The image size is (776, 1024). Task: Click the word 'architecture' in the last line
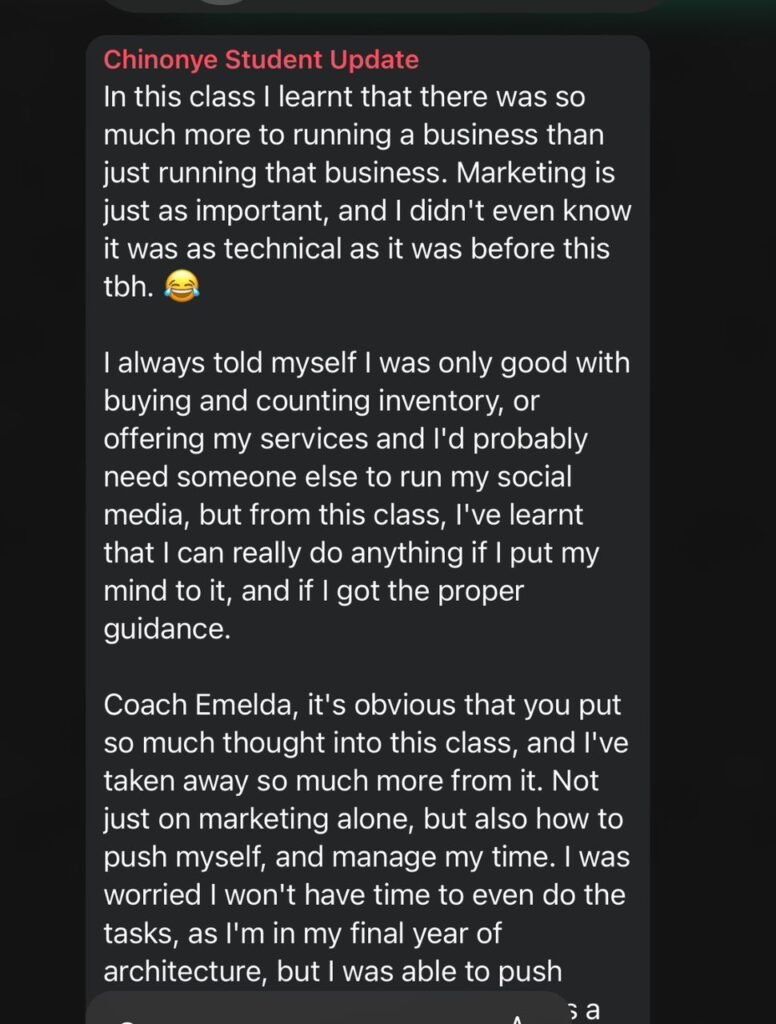pyautogui.click(x=189, y=970)
